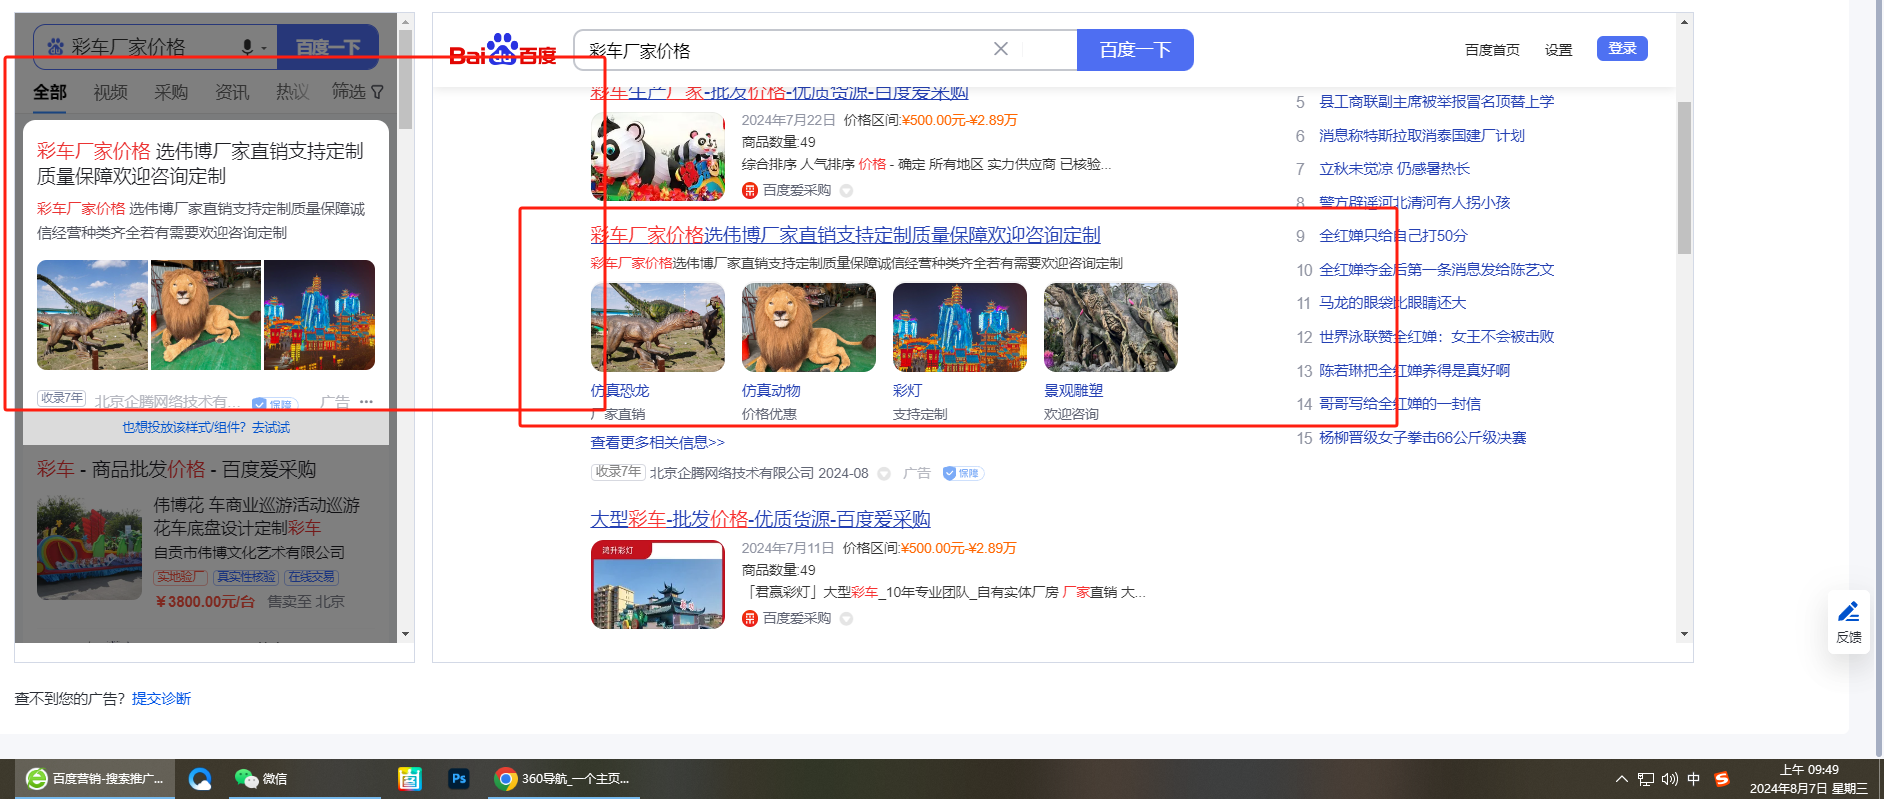Open the 筛选 filter in mobile preview

pyautogui.click(x=357, y=92)
